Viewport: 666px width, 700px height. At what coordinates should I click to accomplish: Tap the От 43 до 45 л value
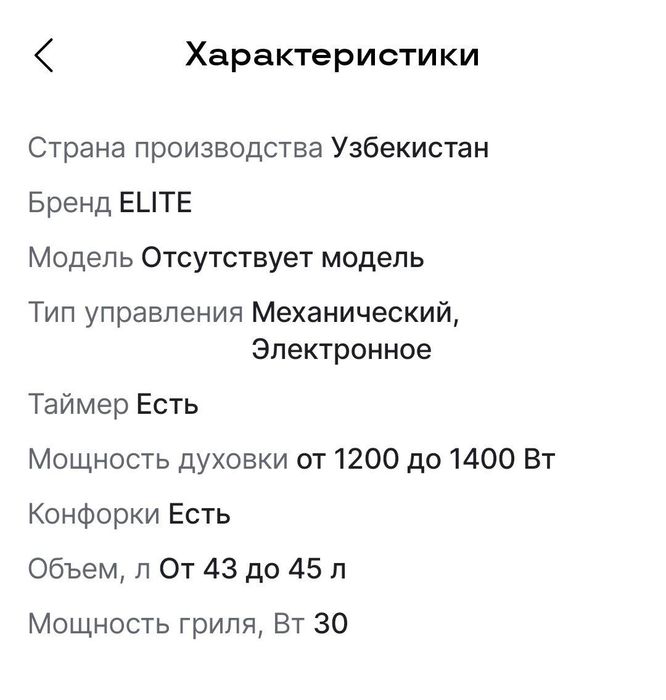[252, 569]
